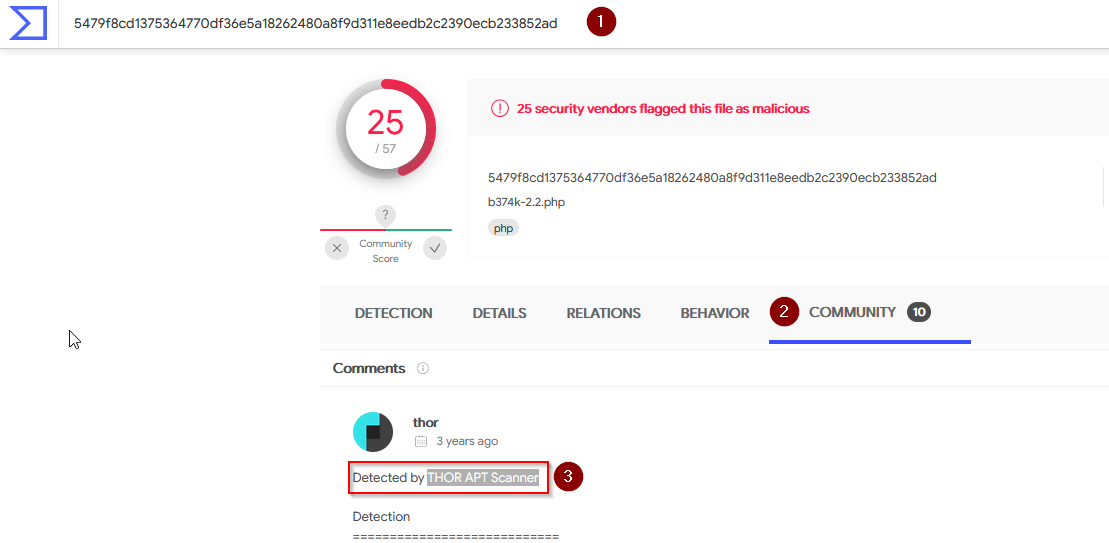Vote file as harmless with checkmark icon
Screen dimensions: 1109x543
pos(435,248)
